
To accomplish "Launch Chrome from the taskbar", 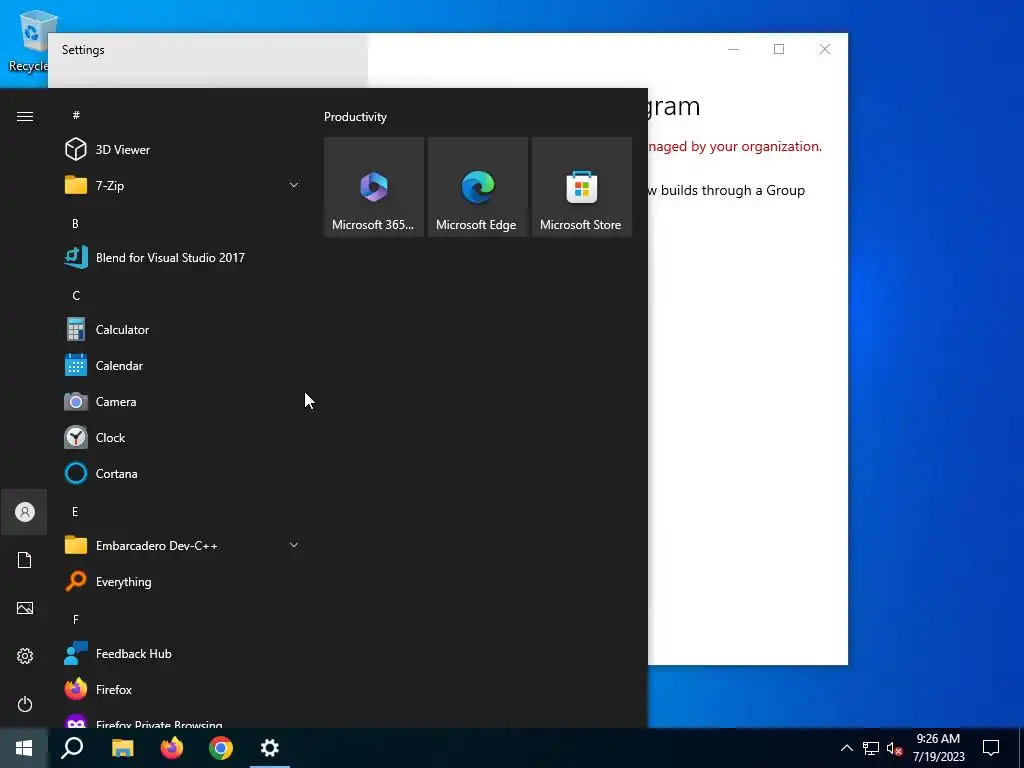I will 221,748.
